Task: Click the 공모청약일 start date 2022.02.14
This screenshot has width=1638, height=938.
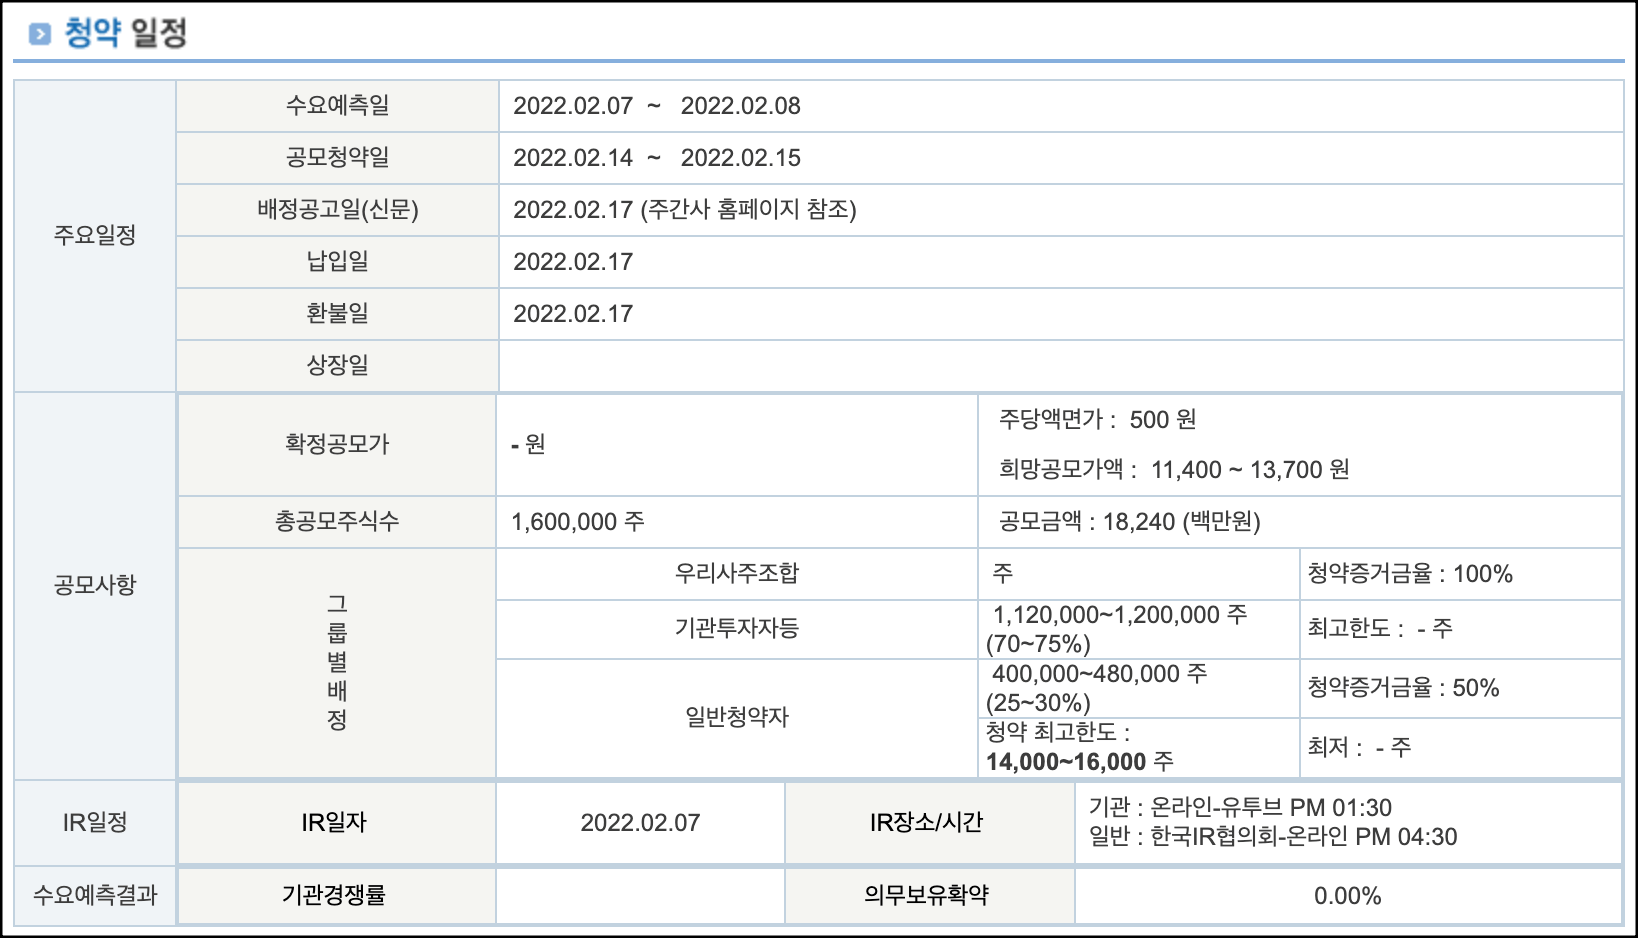Action: tap(573, 158)
